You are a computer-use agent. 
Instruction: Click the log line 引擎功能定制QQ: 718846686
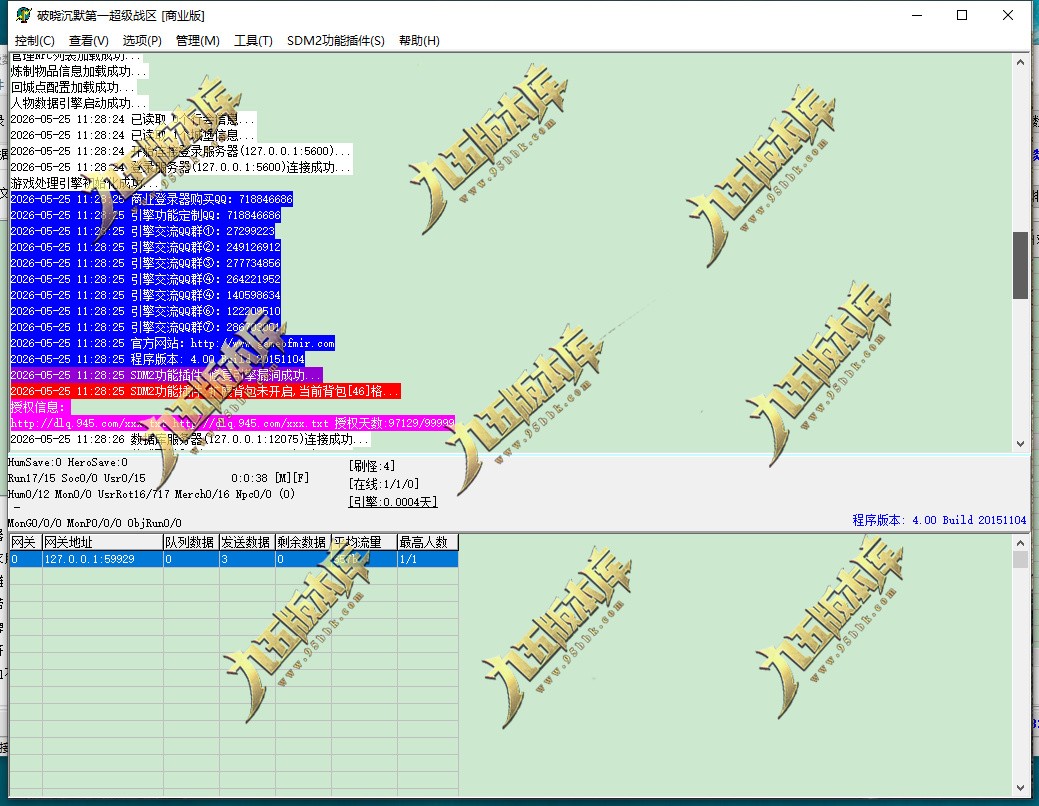[x=146, y=215]
